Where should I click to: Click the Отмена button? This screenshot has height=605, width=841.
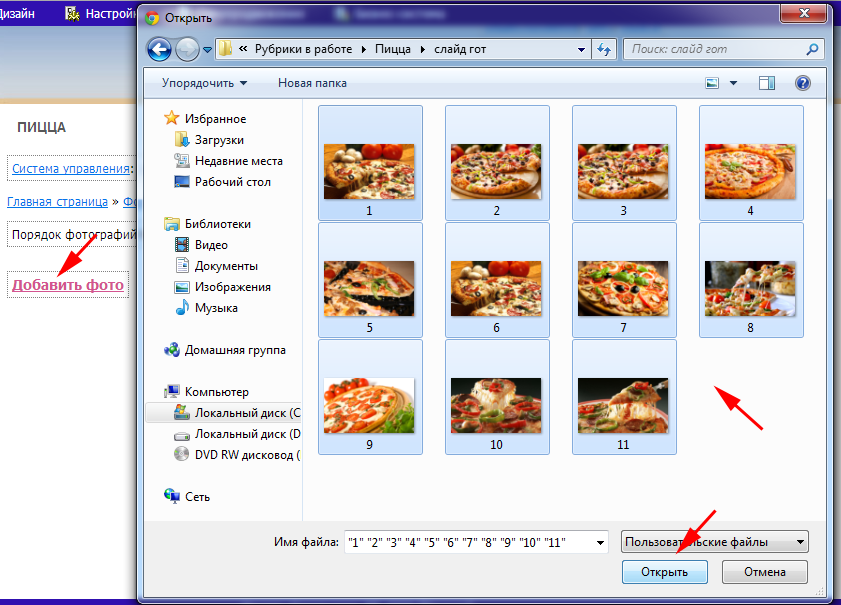(x=765, y=572)
